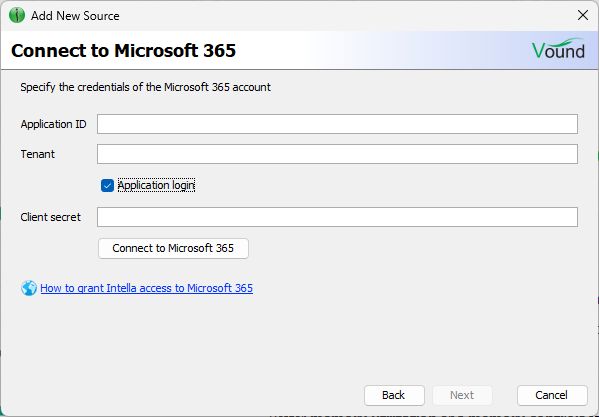
Task: Click the Client secret label
Action: [50, 217]
